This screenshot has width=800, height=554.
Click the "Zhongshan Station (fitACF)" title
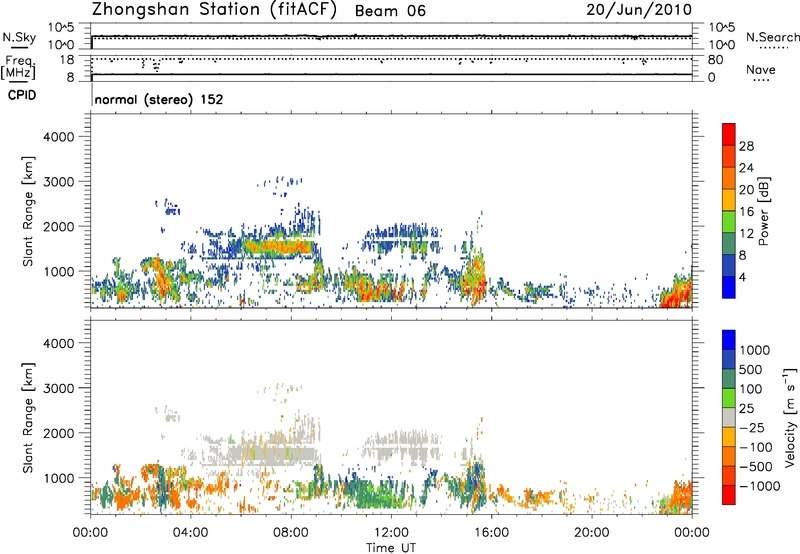click(215, 10)
